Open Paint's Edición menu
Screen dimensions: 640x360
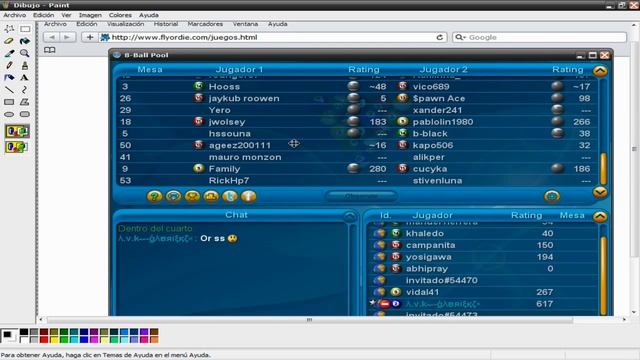pyautogui.click(x=44, y=15)
